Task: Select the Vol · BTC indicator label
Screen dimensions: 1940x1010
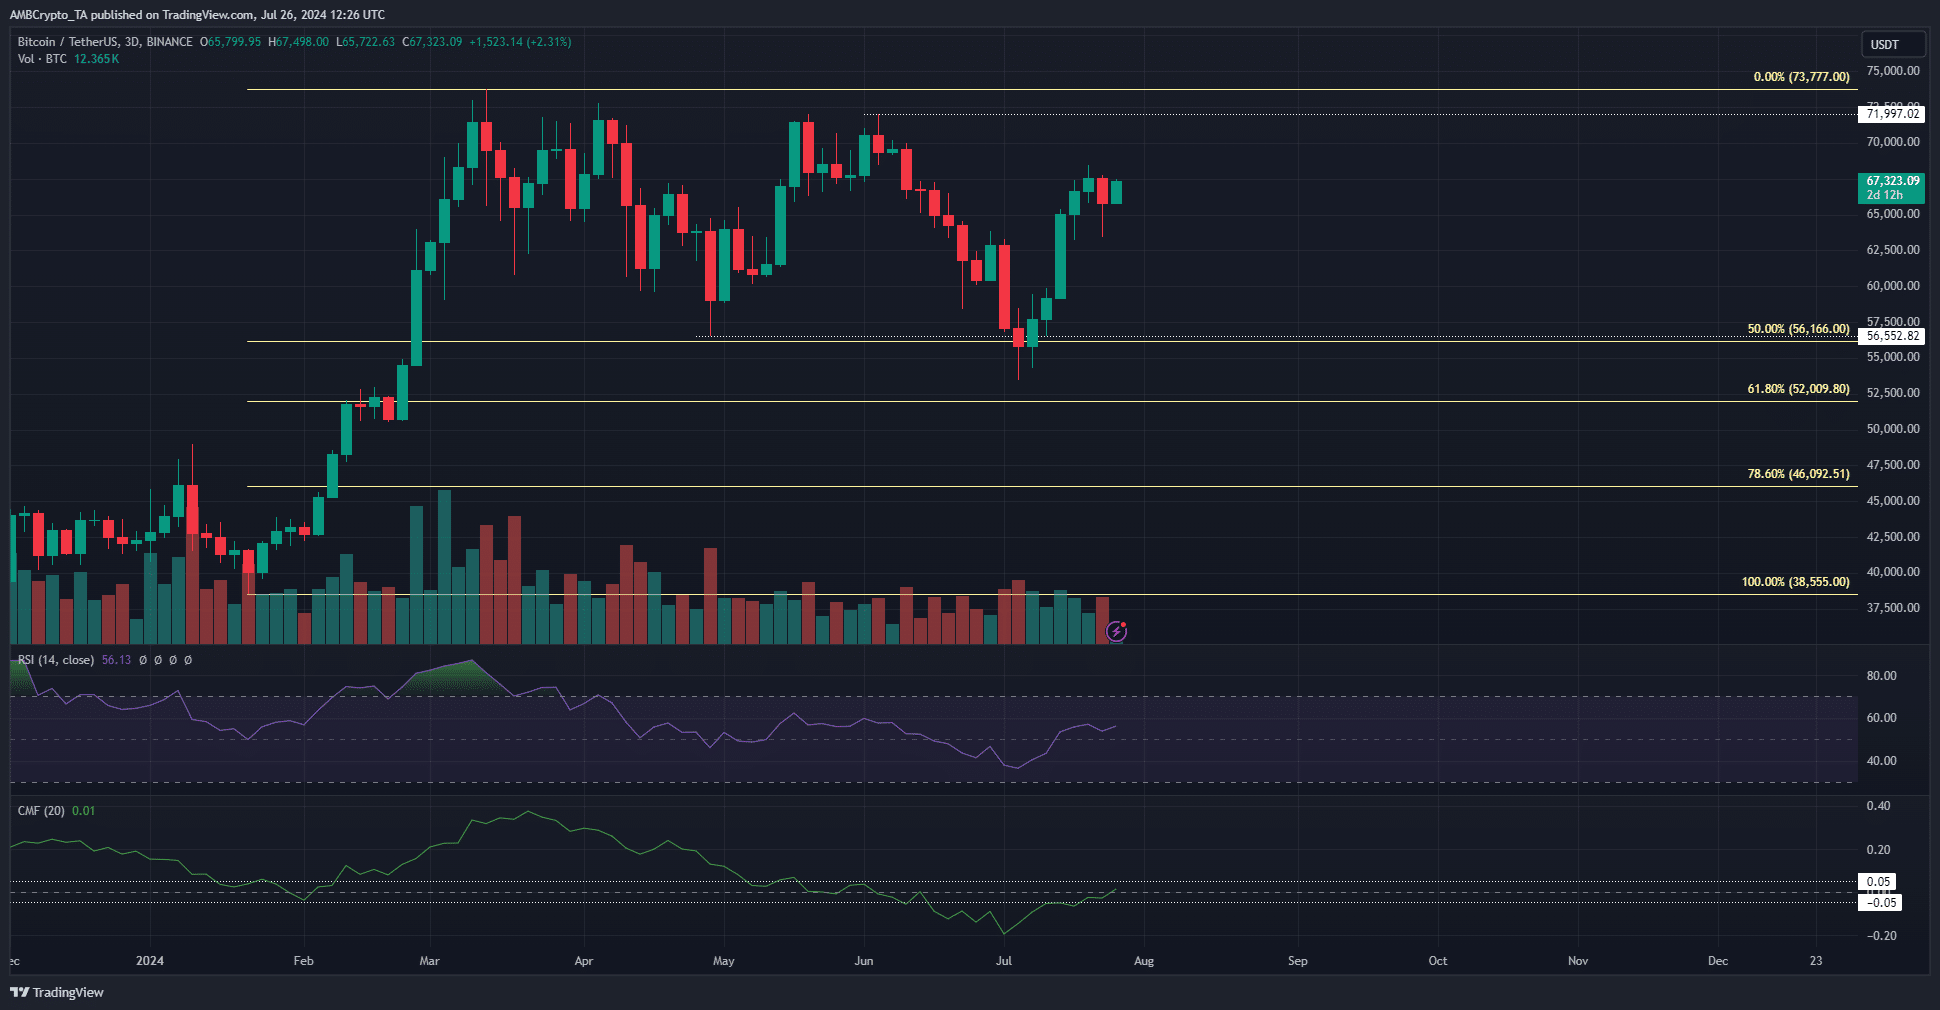Action: coord(42,59)
